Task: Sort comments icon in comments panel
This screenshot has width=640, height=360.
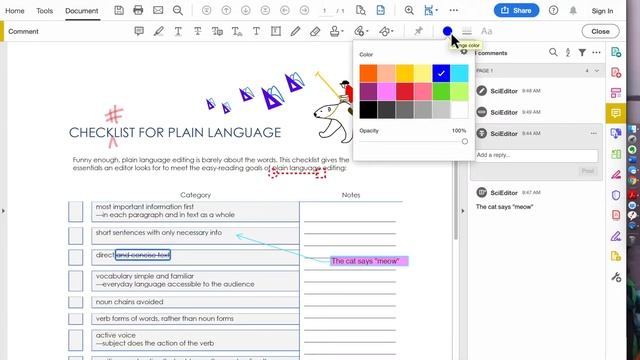Action: [x=568, y=52]
